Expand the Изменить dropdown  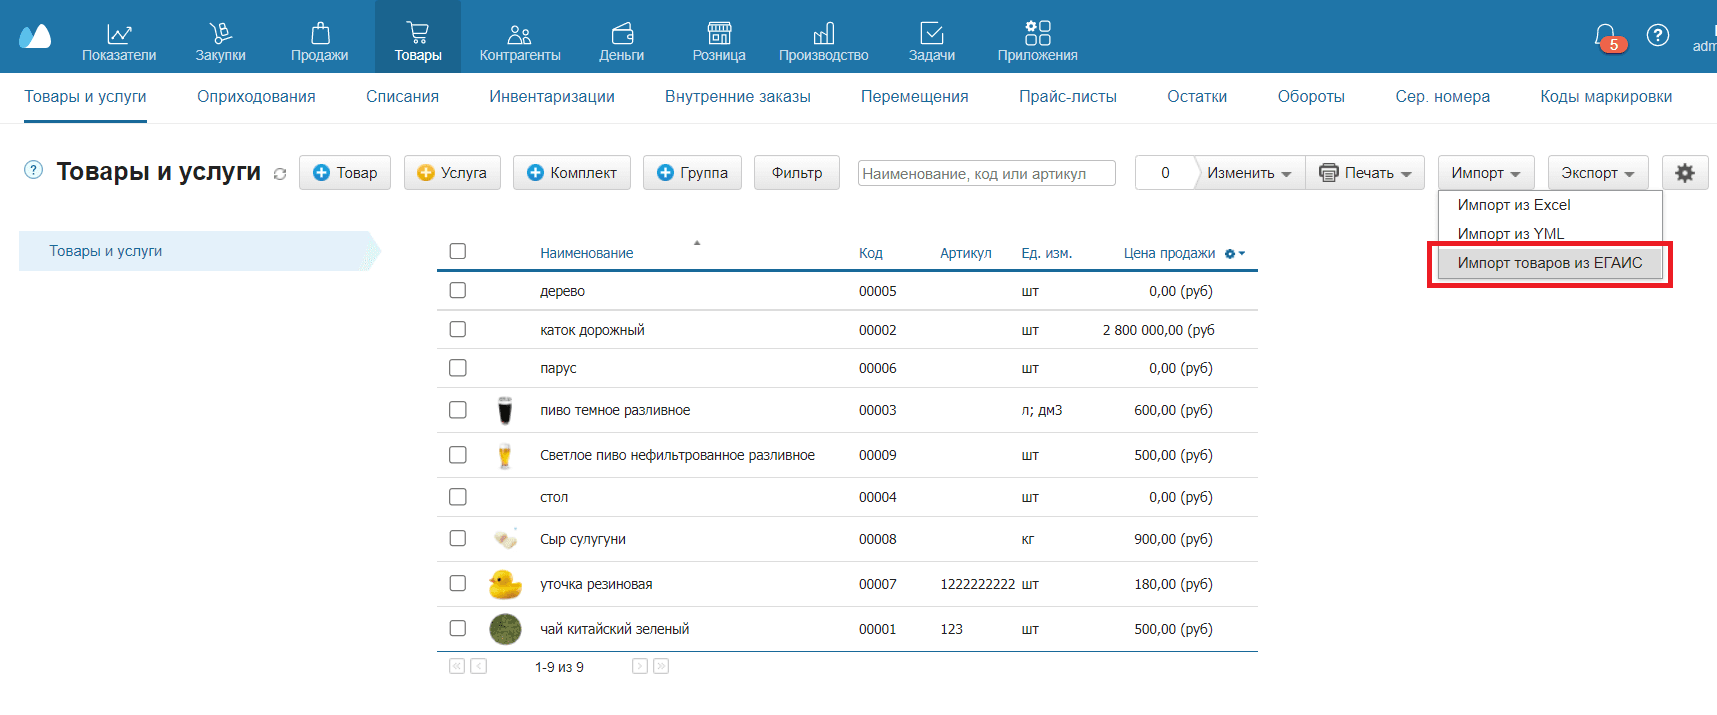(1248, 173)
